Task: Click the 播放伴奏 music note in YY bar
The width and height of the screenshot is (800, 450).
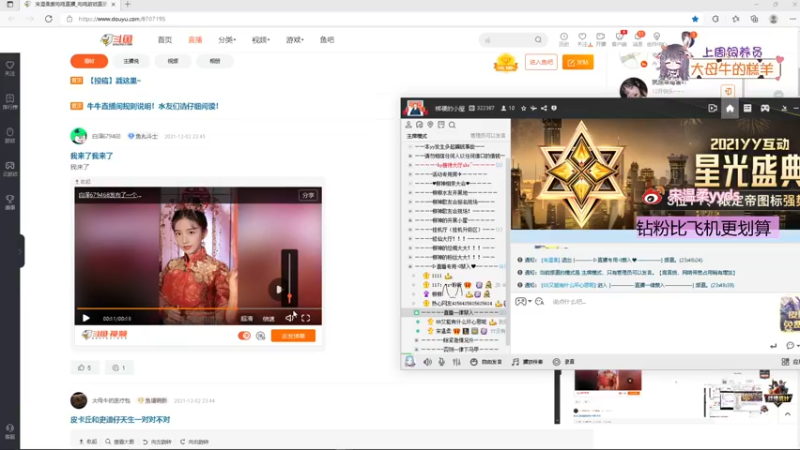Action: point(527,362)
